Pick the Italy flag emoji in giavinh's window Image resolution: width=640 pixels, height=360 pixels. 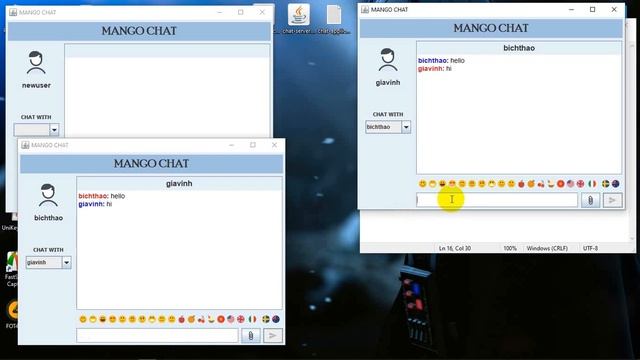click(x=592, y=184)
